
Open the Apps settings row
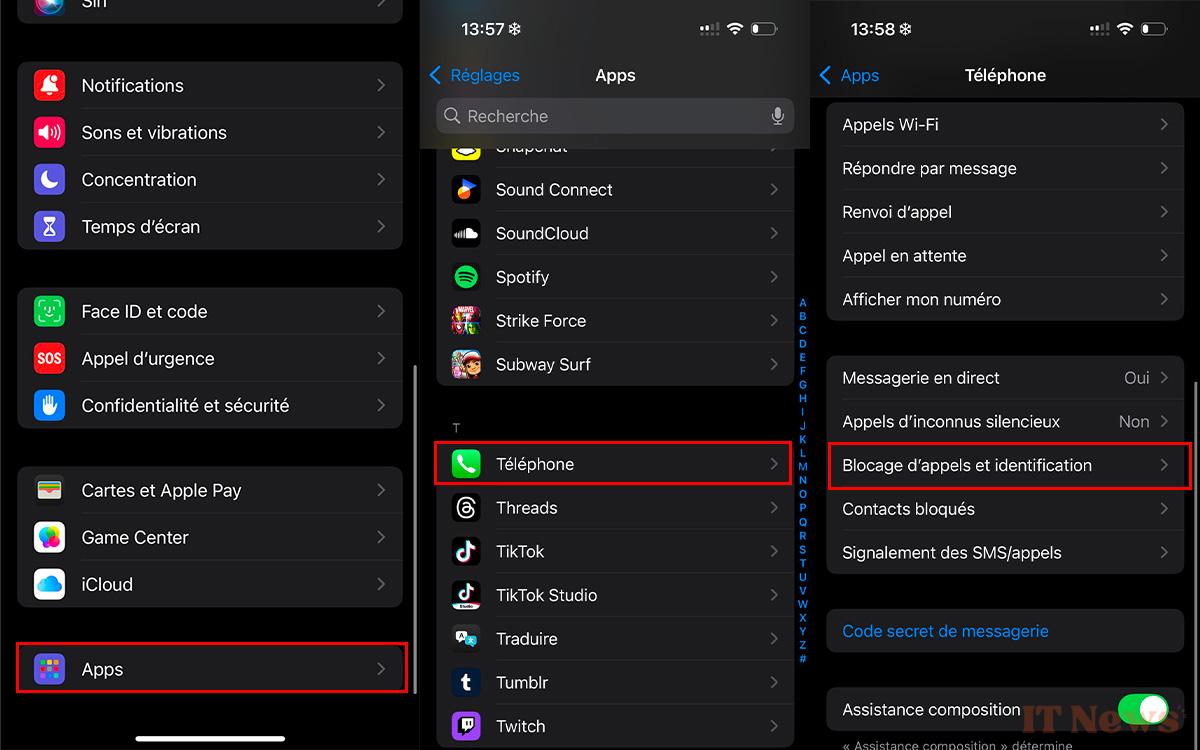(x=211, y=669)
